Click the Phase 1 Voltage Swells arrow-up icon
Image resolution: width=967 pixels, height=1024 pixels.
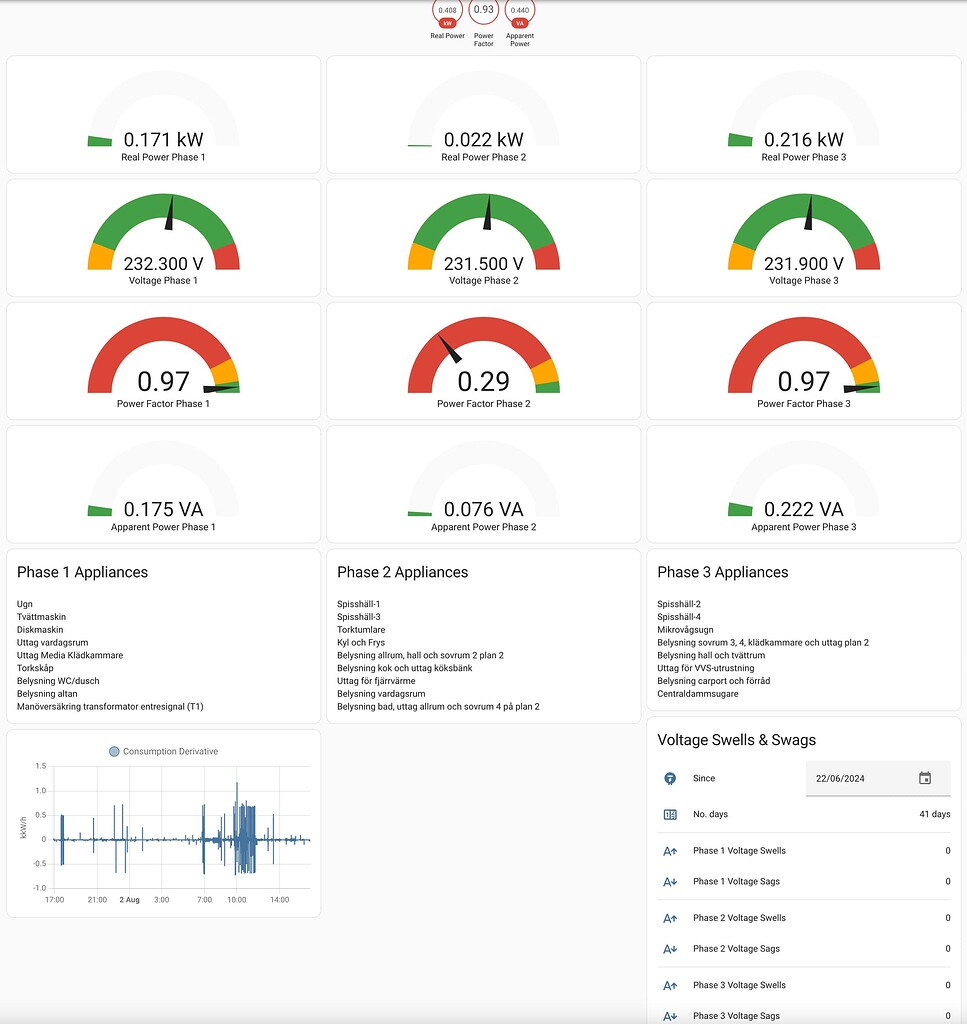tap(669, 851)
